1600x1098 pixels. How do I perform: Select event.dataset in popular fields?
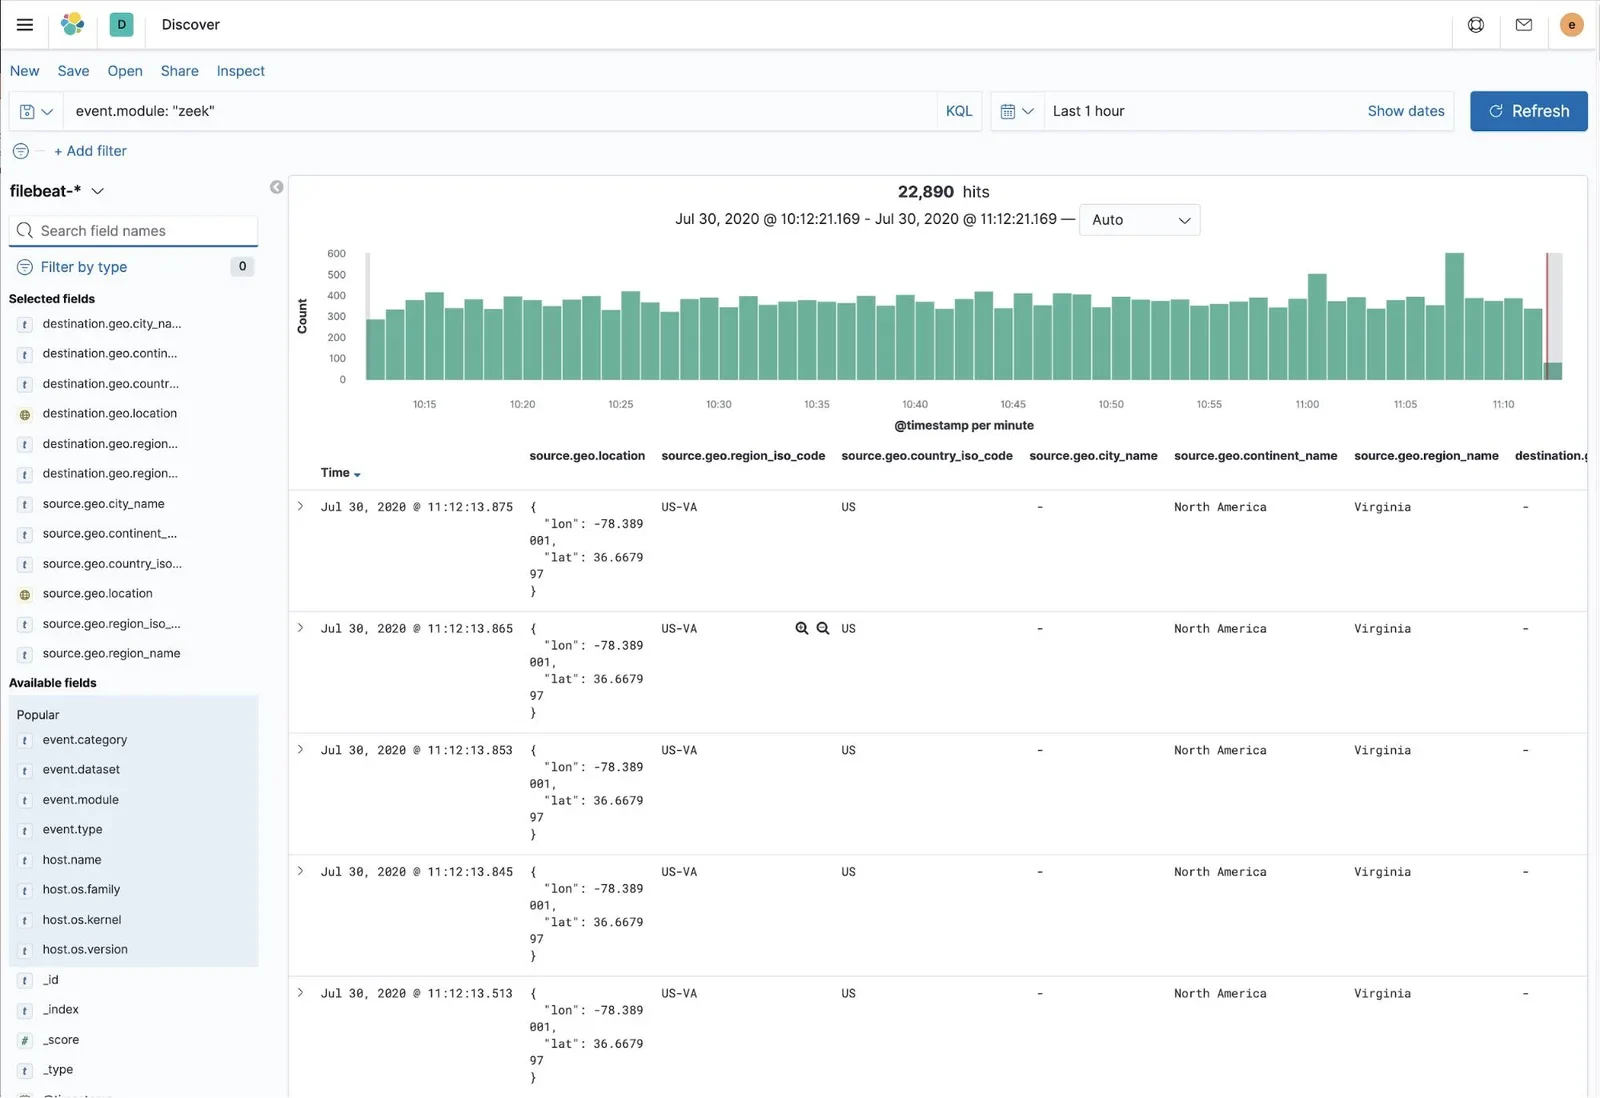(81, 770)
